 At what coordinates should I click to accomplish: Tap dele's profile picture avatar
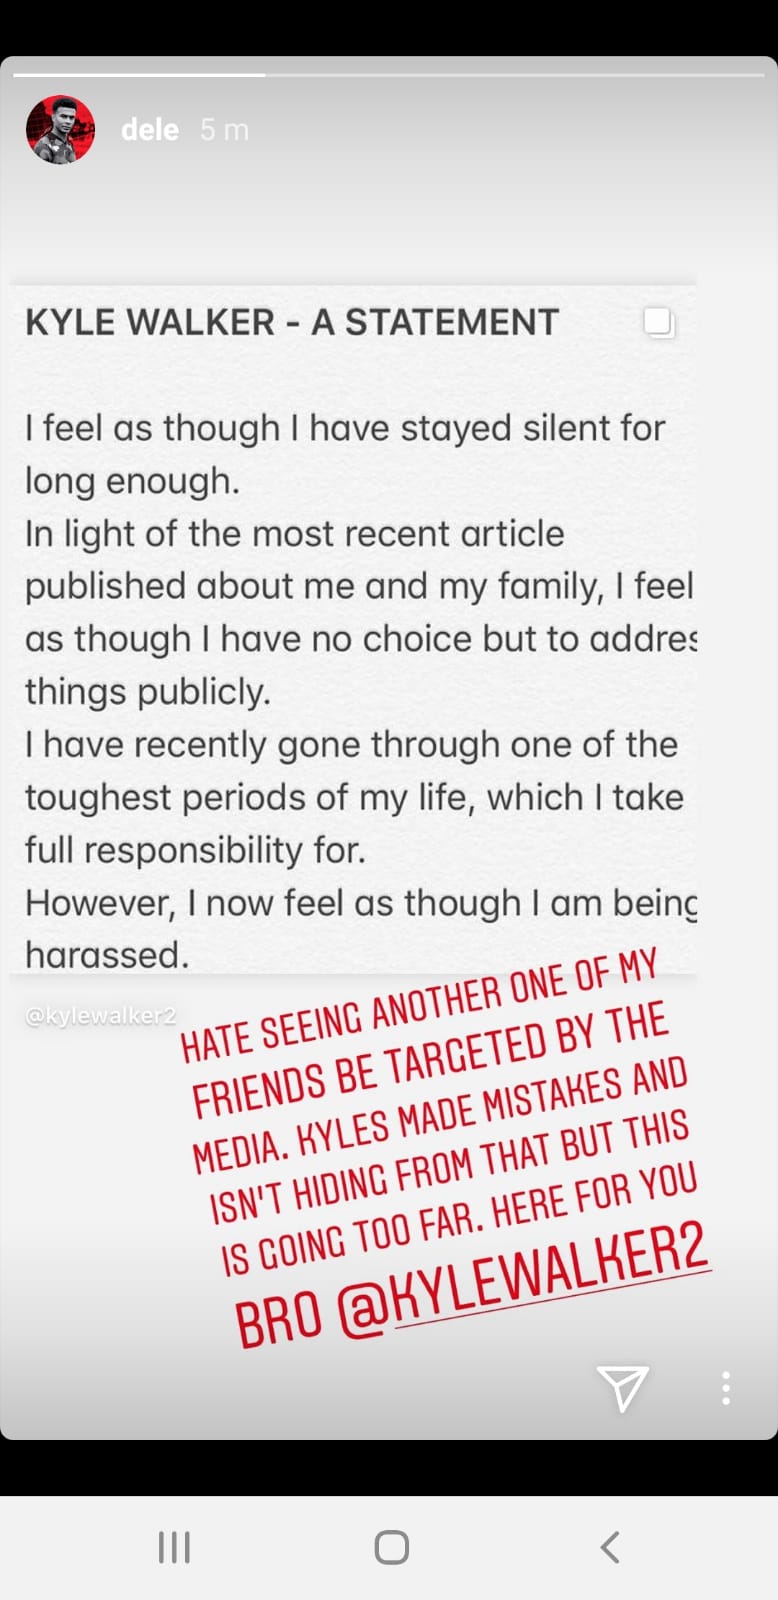pos(60,129)
